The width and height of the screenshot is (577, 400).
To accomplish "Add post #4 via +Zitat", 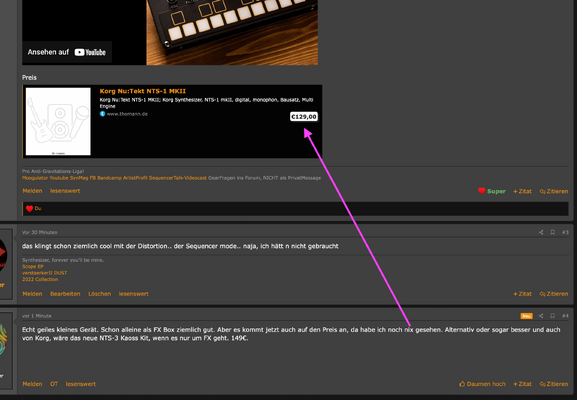I will [x=523, y=384].
